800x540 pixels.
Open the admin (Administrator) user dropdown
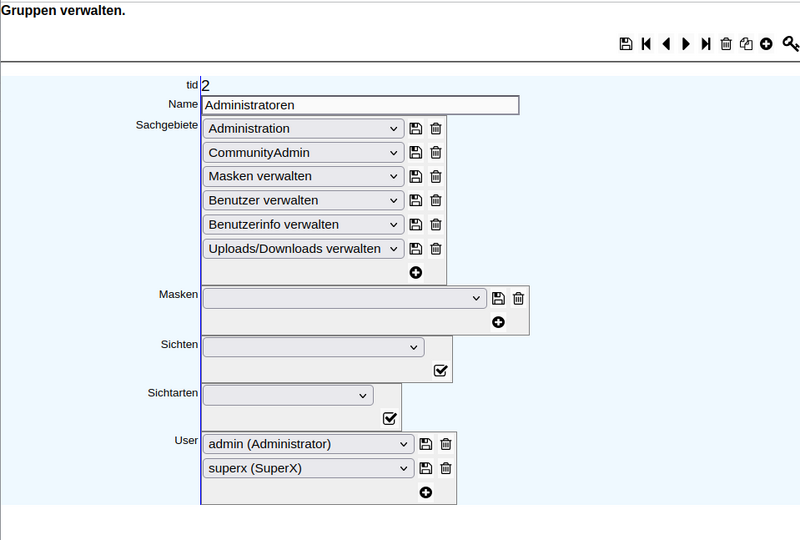click(308, 444)
